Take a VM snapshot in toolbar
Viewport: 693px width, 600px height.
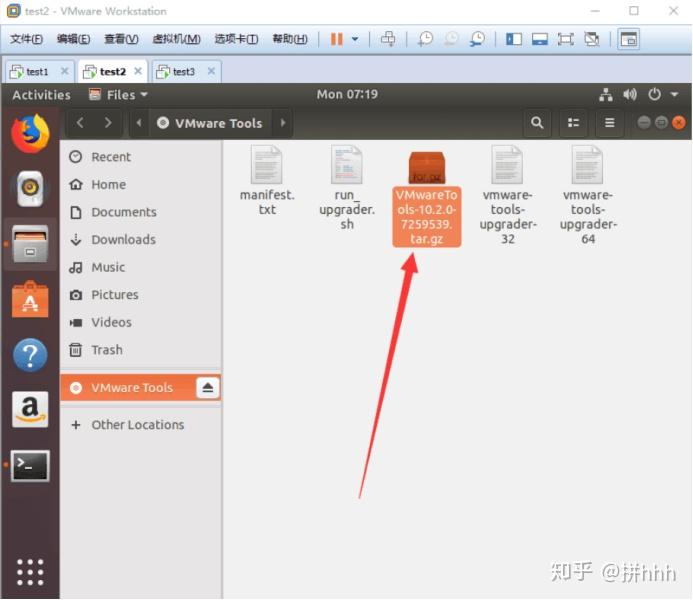tap(426, 39)
